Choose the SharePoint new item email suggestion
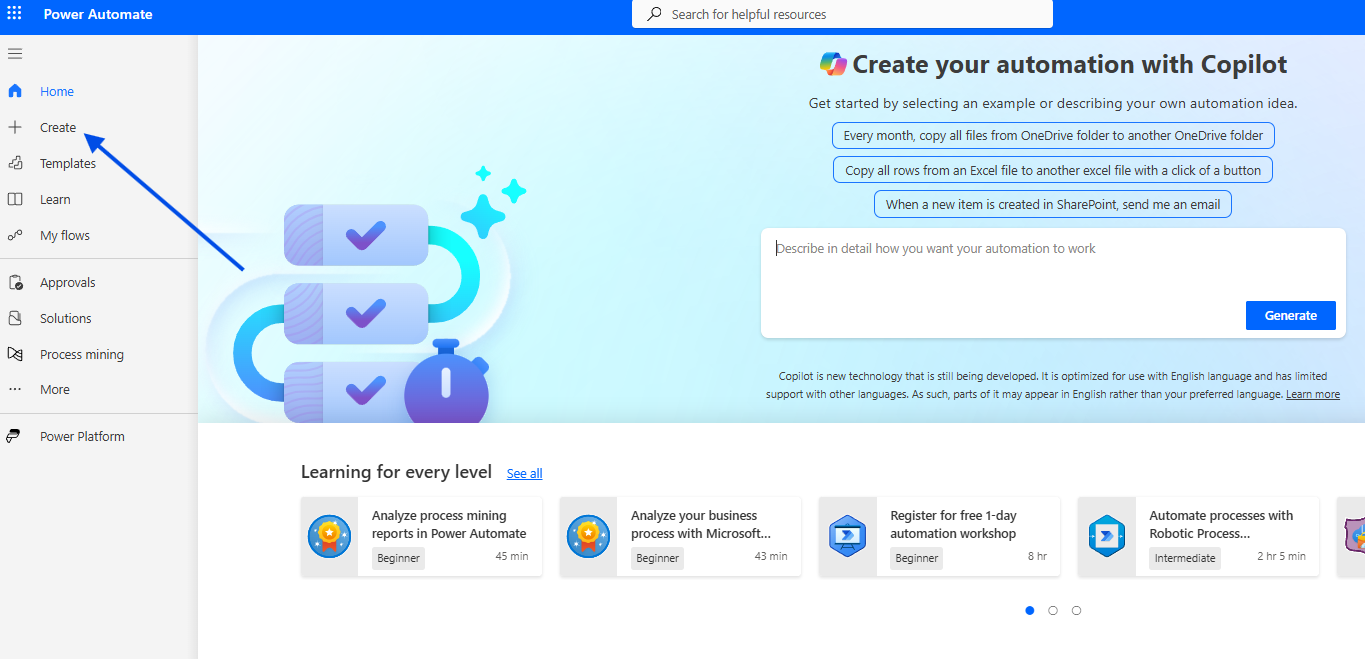The image size is (1365, 659). click(1053, 204)
